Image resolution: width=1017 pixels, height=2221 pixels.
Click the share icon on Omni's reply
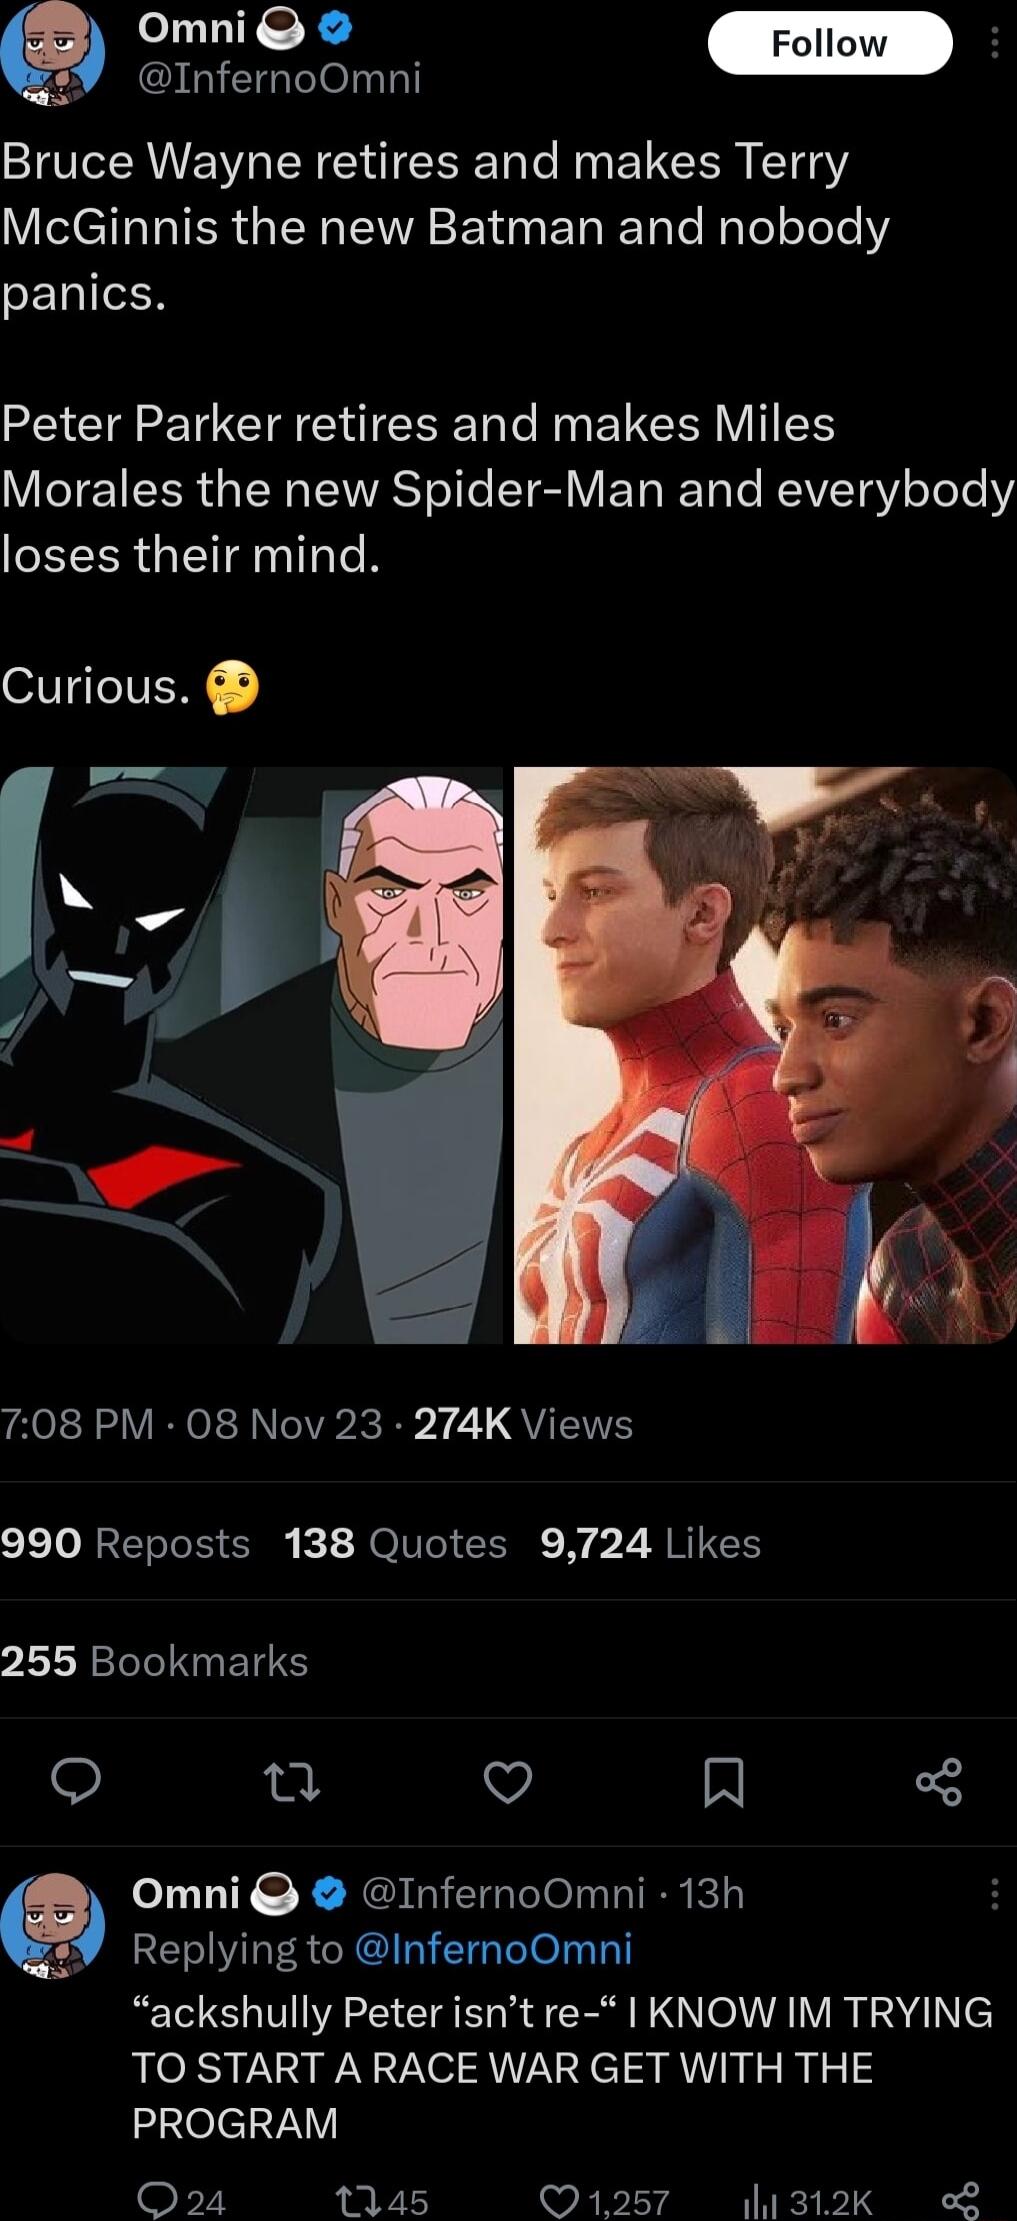[x=962, y=2194]
